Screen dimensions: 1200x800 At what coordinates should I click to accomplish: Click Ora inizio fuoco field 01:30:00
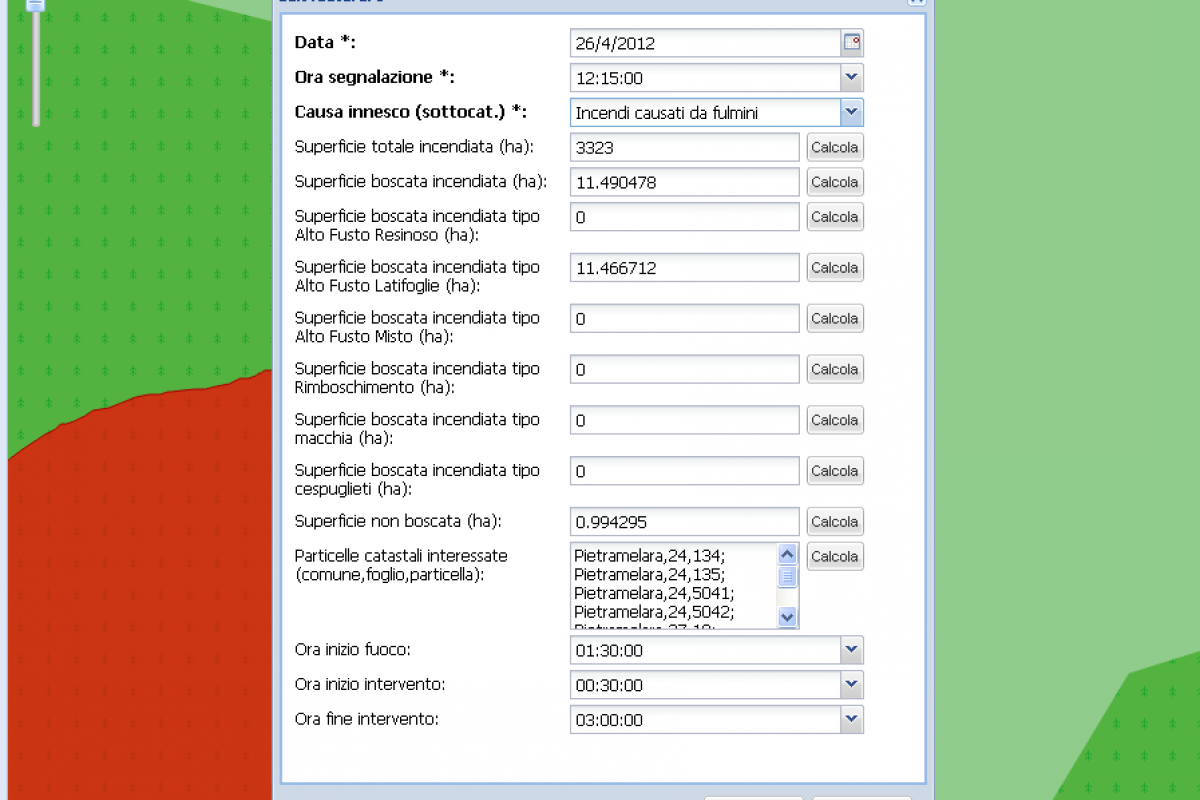coord(706,650)
